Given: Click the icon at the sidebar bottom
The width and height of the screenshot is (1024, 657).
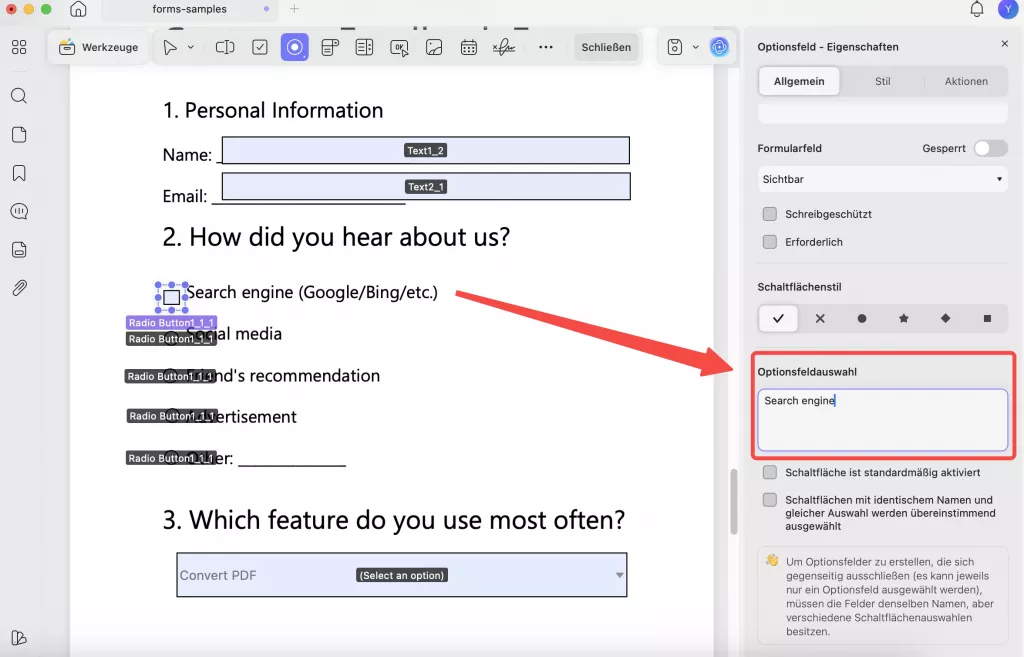Looking at the screenshot, I should pos(19,638).
